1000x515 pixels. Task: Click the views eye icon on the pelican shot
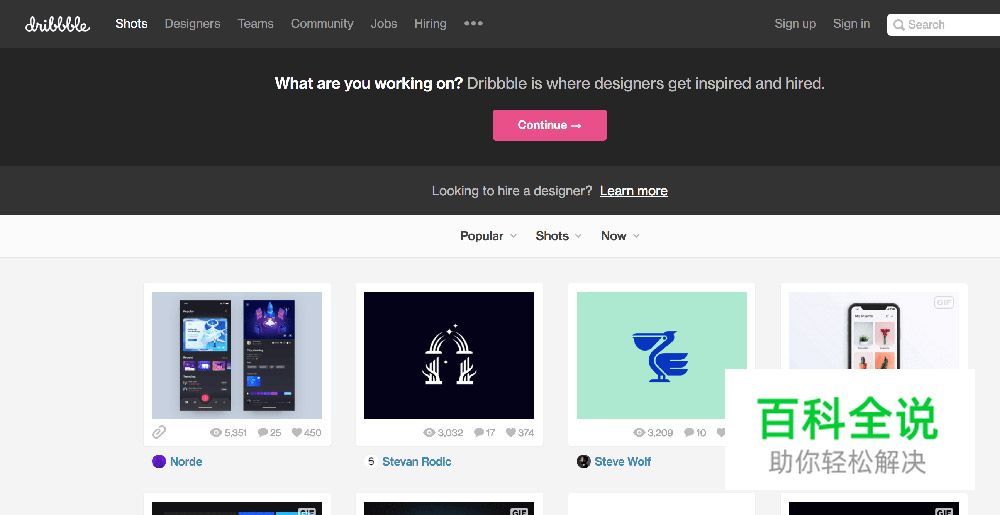pos(640,433)
